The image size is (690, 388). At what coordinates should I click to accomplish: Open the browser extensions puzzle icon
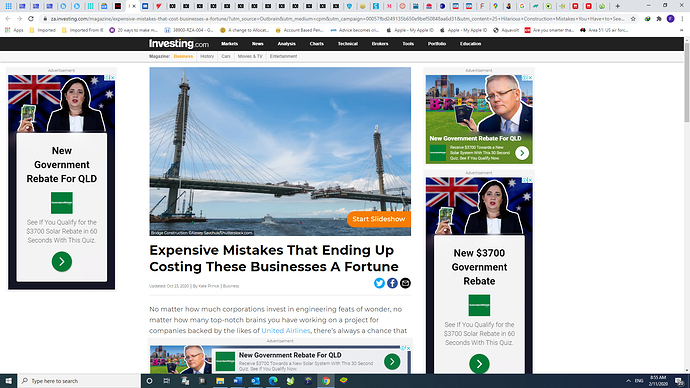tap(659, 19)
